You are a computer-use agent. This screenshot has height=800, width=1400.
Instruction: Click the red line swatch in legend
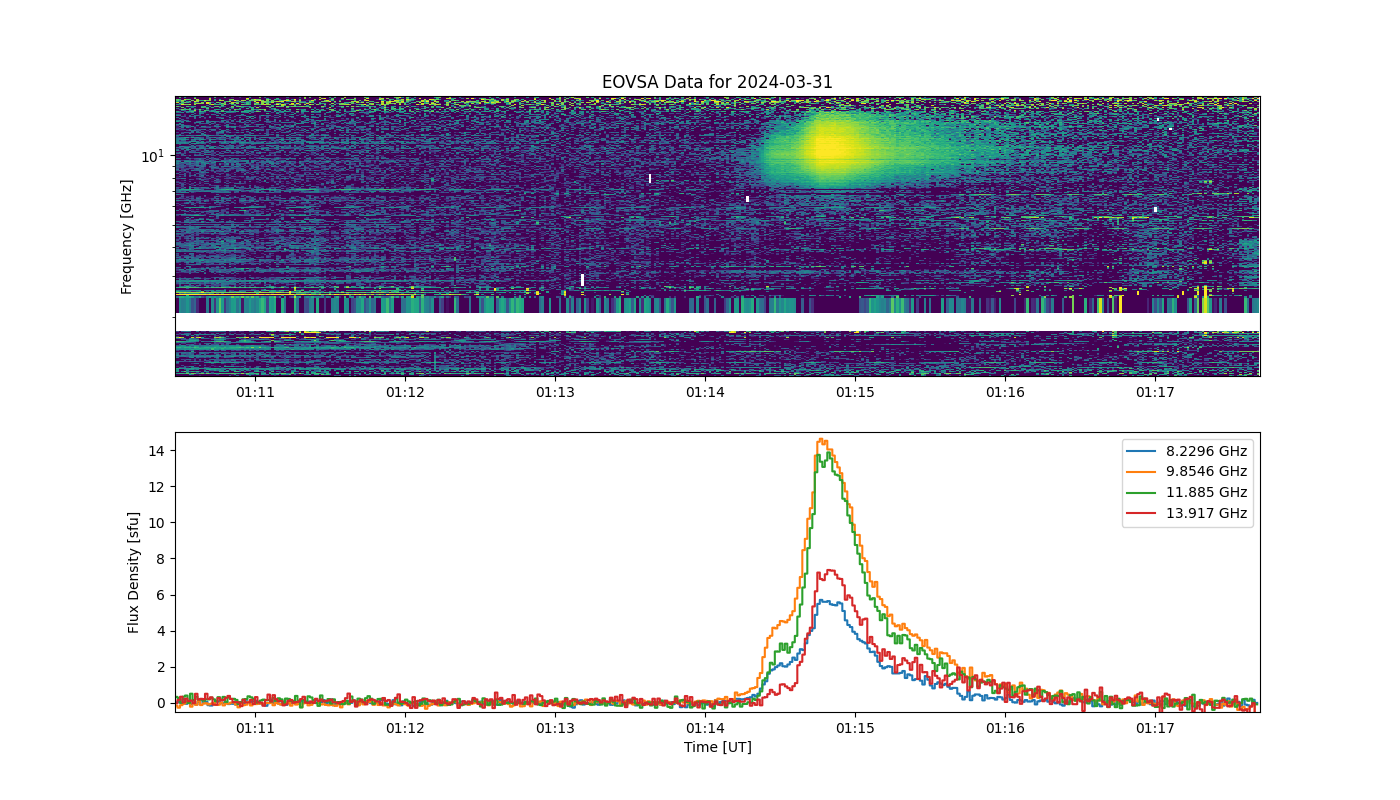(x=1143, y=514)
